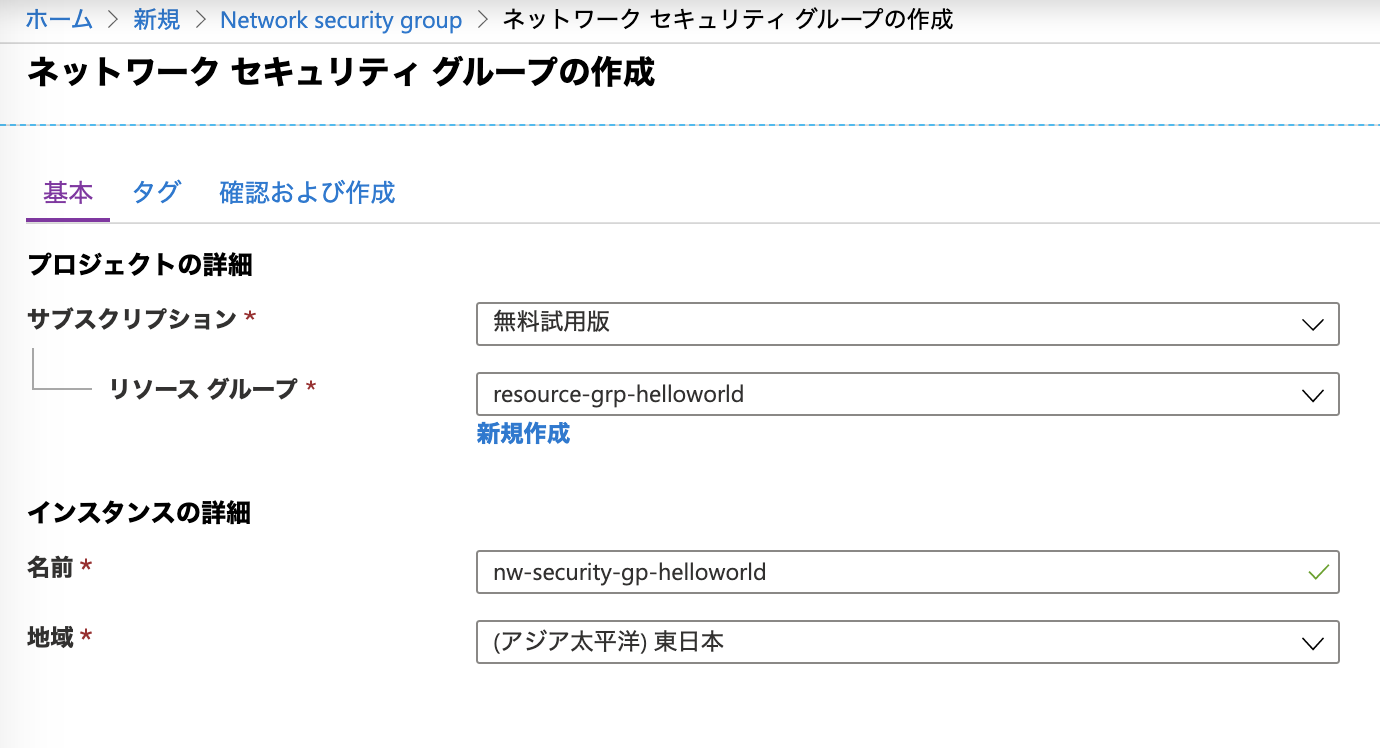Viewport: 1380px width, 748px height.
Task: Click the green validation checkmark in name field
Action: pyautogui.click(x=1318, y=572)
